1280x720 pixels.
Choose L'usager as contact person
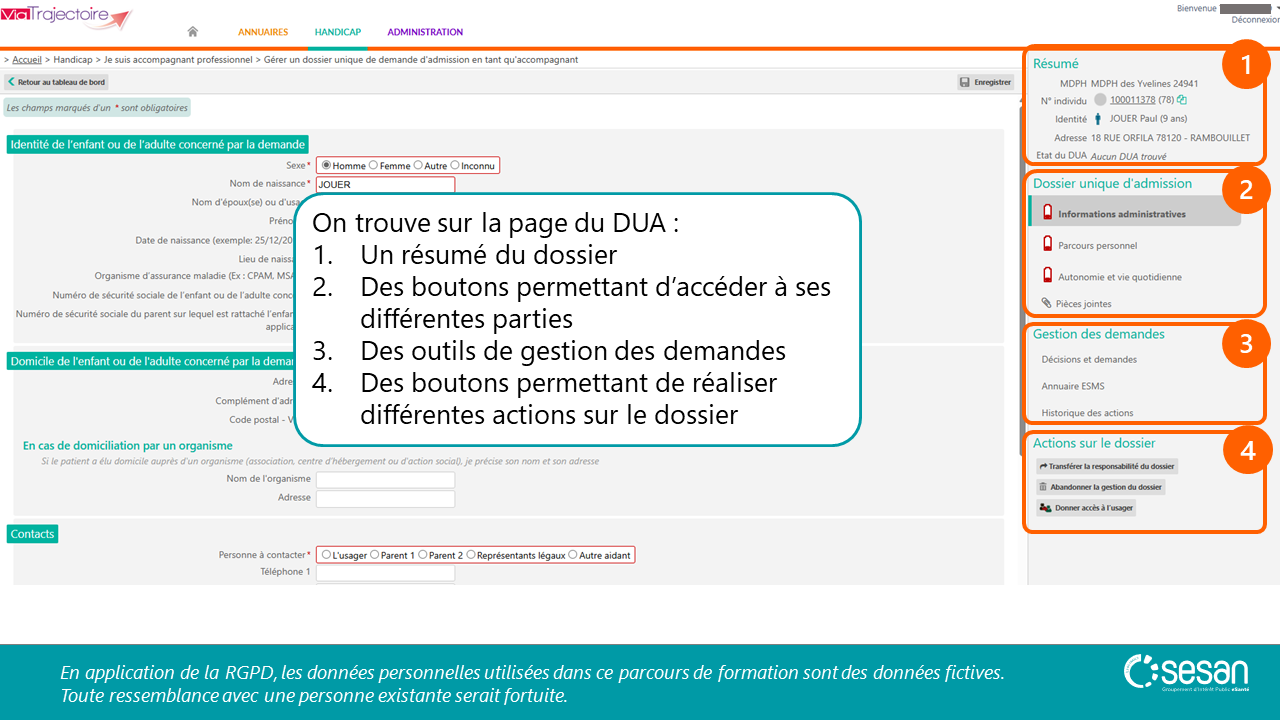point(327,554)
